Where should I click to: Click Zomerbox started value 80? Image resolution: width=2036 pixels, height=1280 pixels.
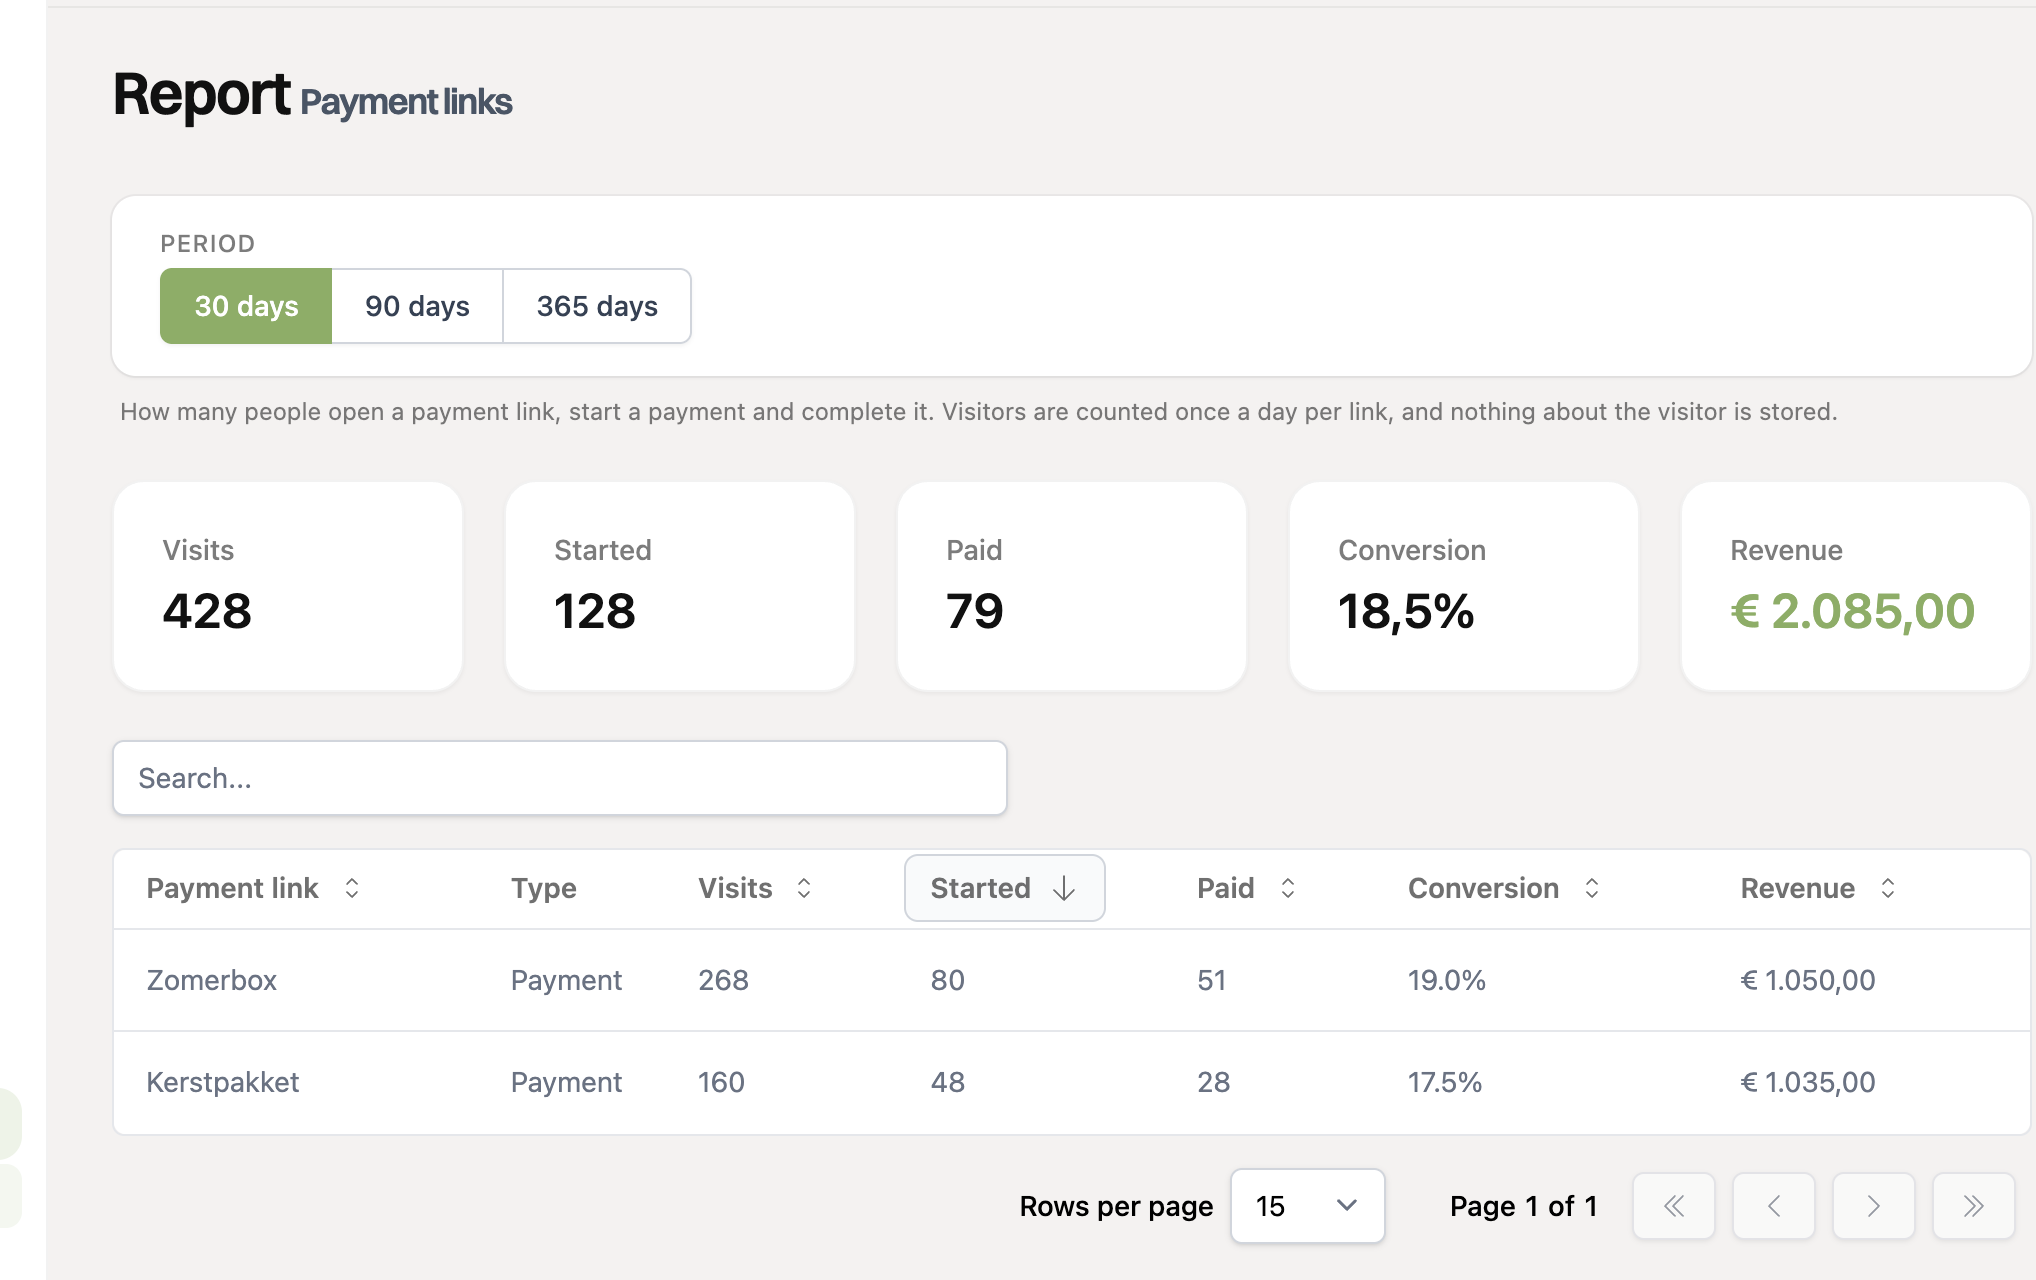948,980
